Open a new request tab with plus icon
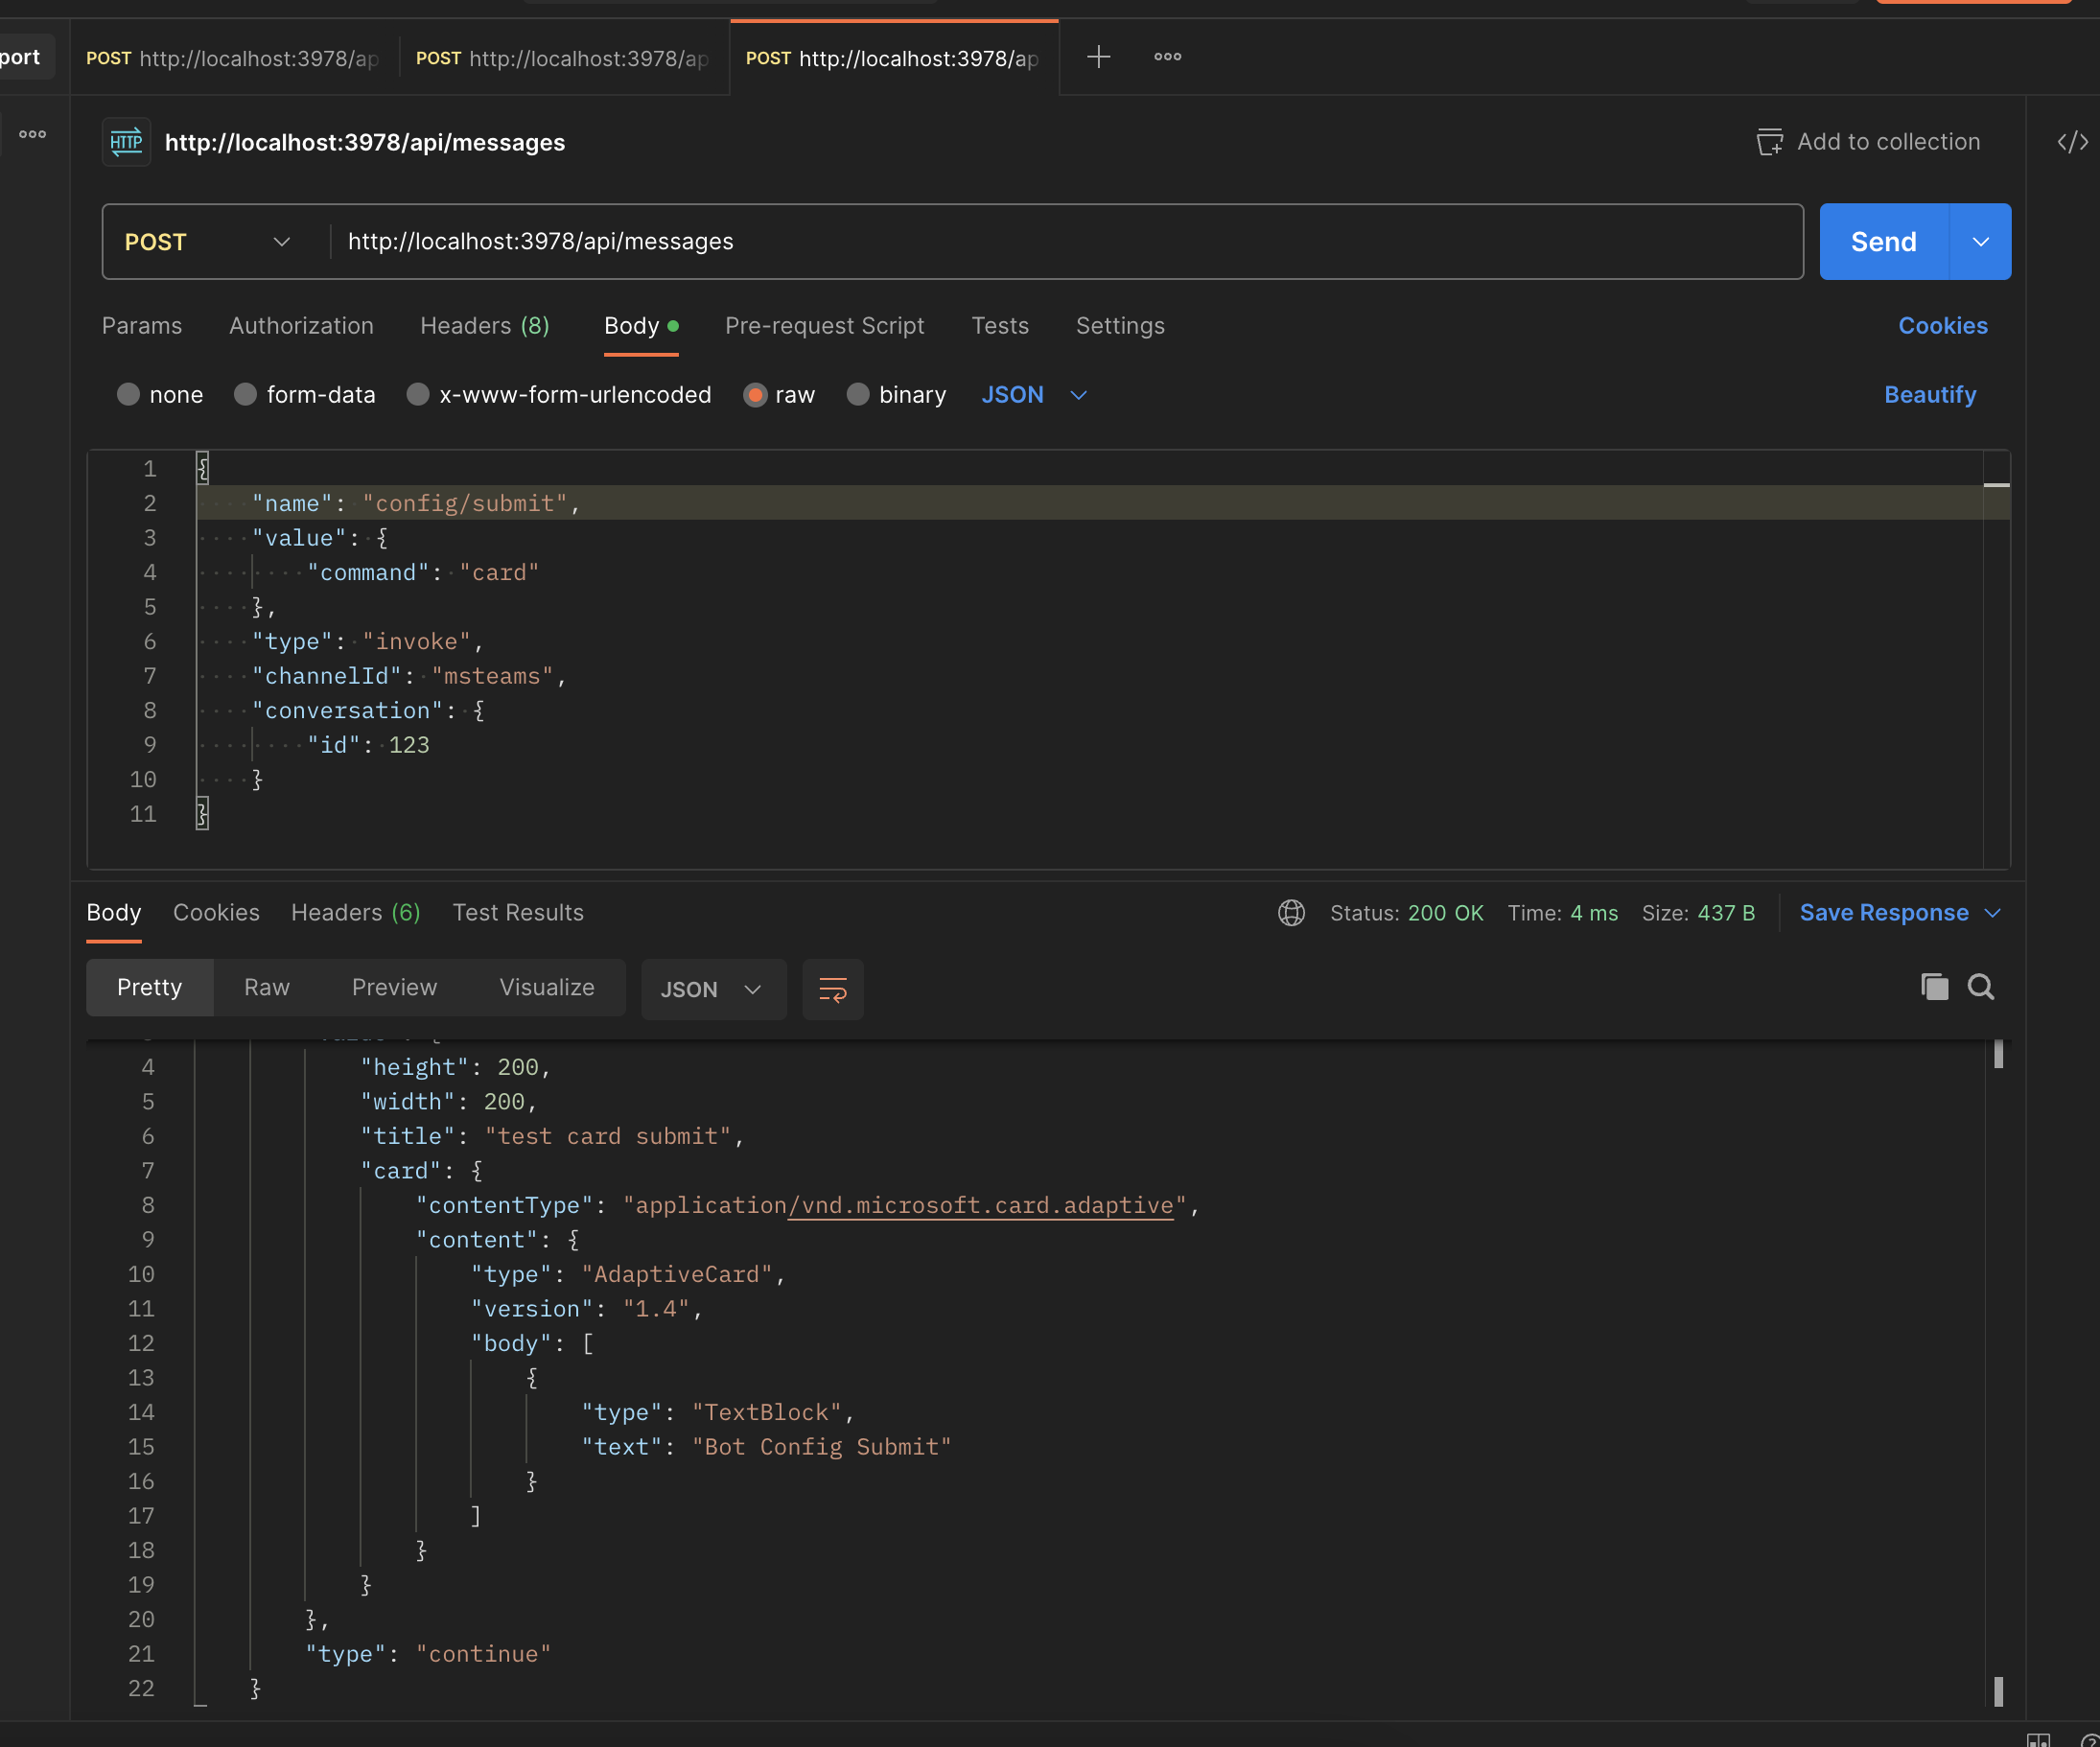The image size is (2100, 1747). [x=1098, y=57]
